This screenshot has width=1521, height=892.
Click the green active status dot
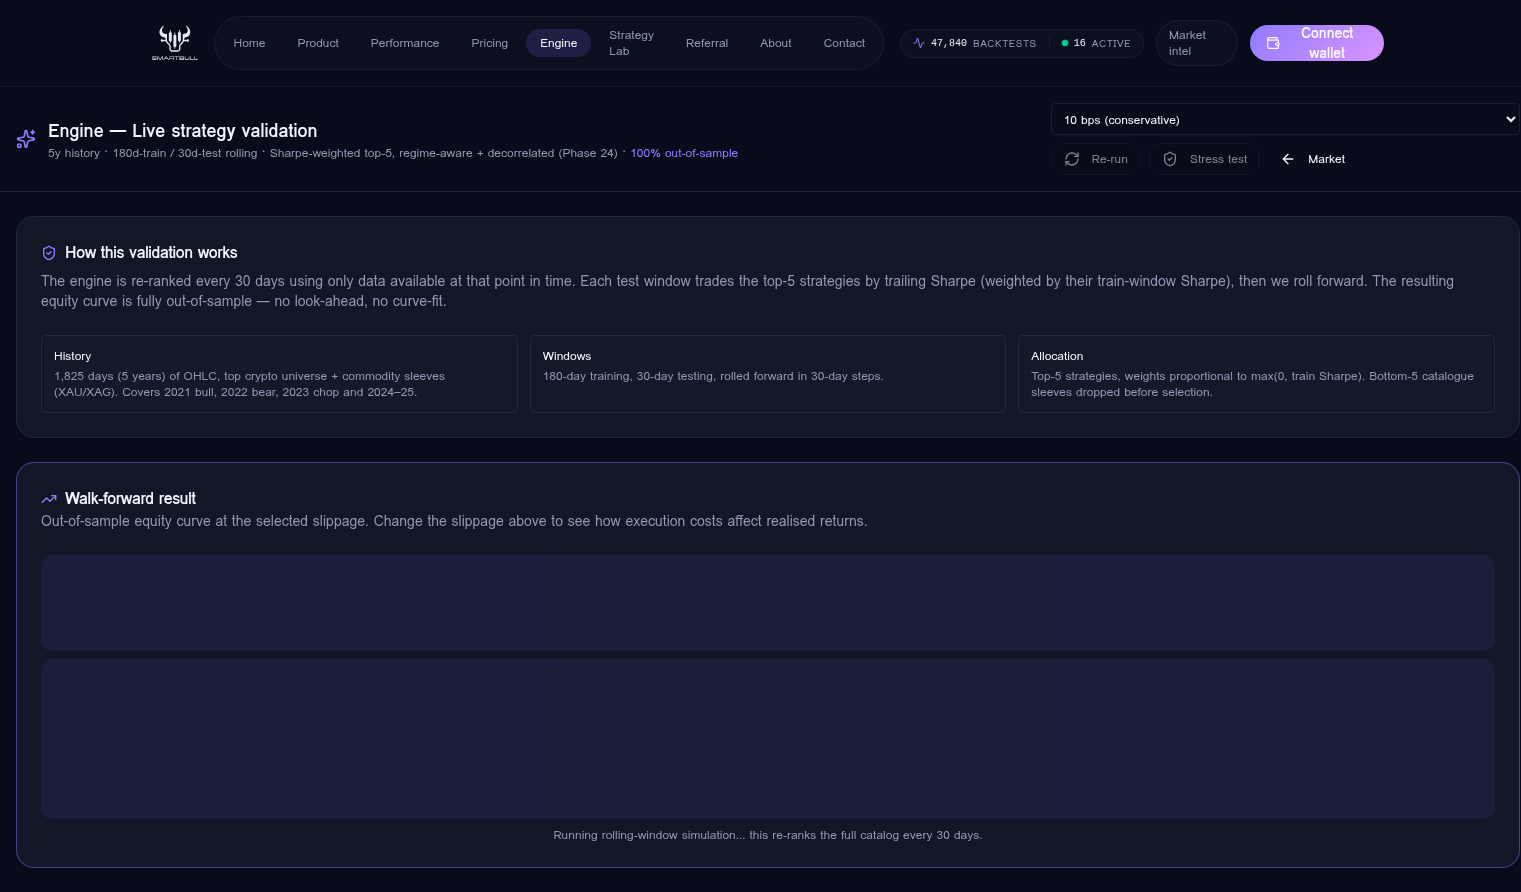pyautogui.click(x=1065, y=43)
